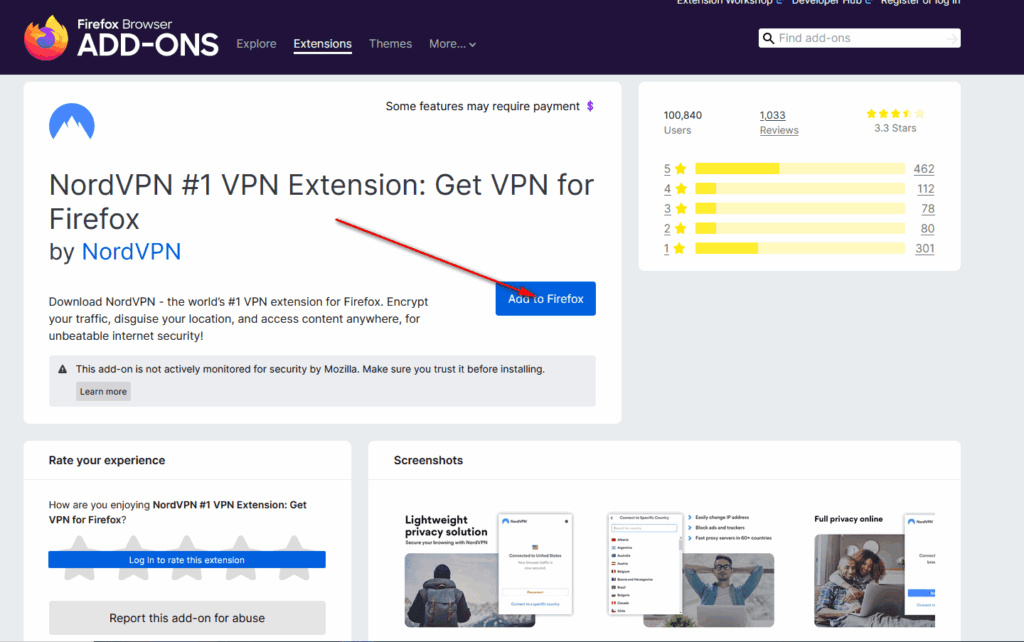Viewport: 1024px width, 642px height.
Task: Click Log in to rate this extension
Action: click(x=187, y=560)
